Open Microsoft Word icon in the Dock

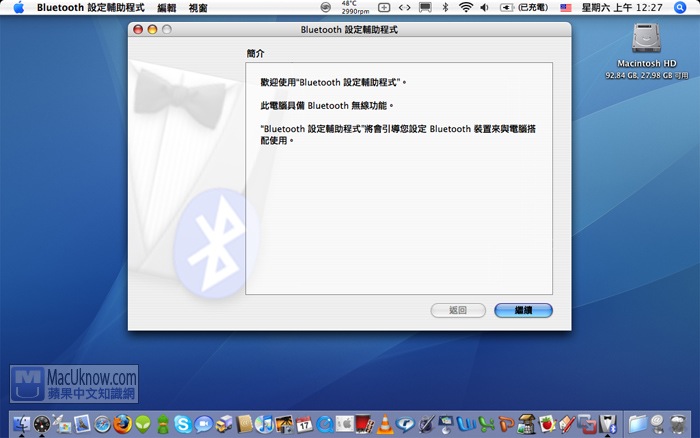[x=466, y=424]
